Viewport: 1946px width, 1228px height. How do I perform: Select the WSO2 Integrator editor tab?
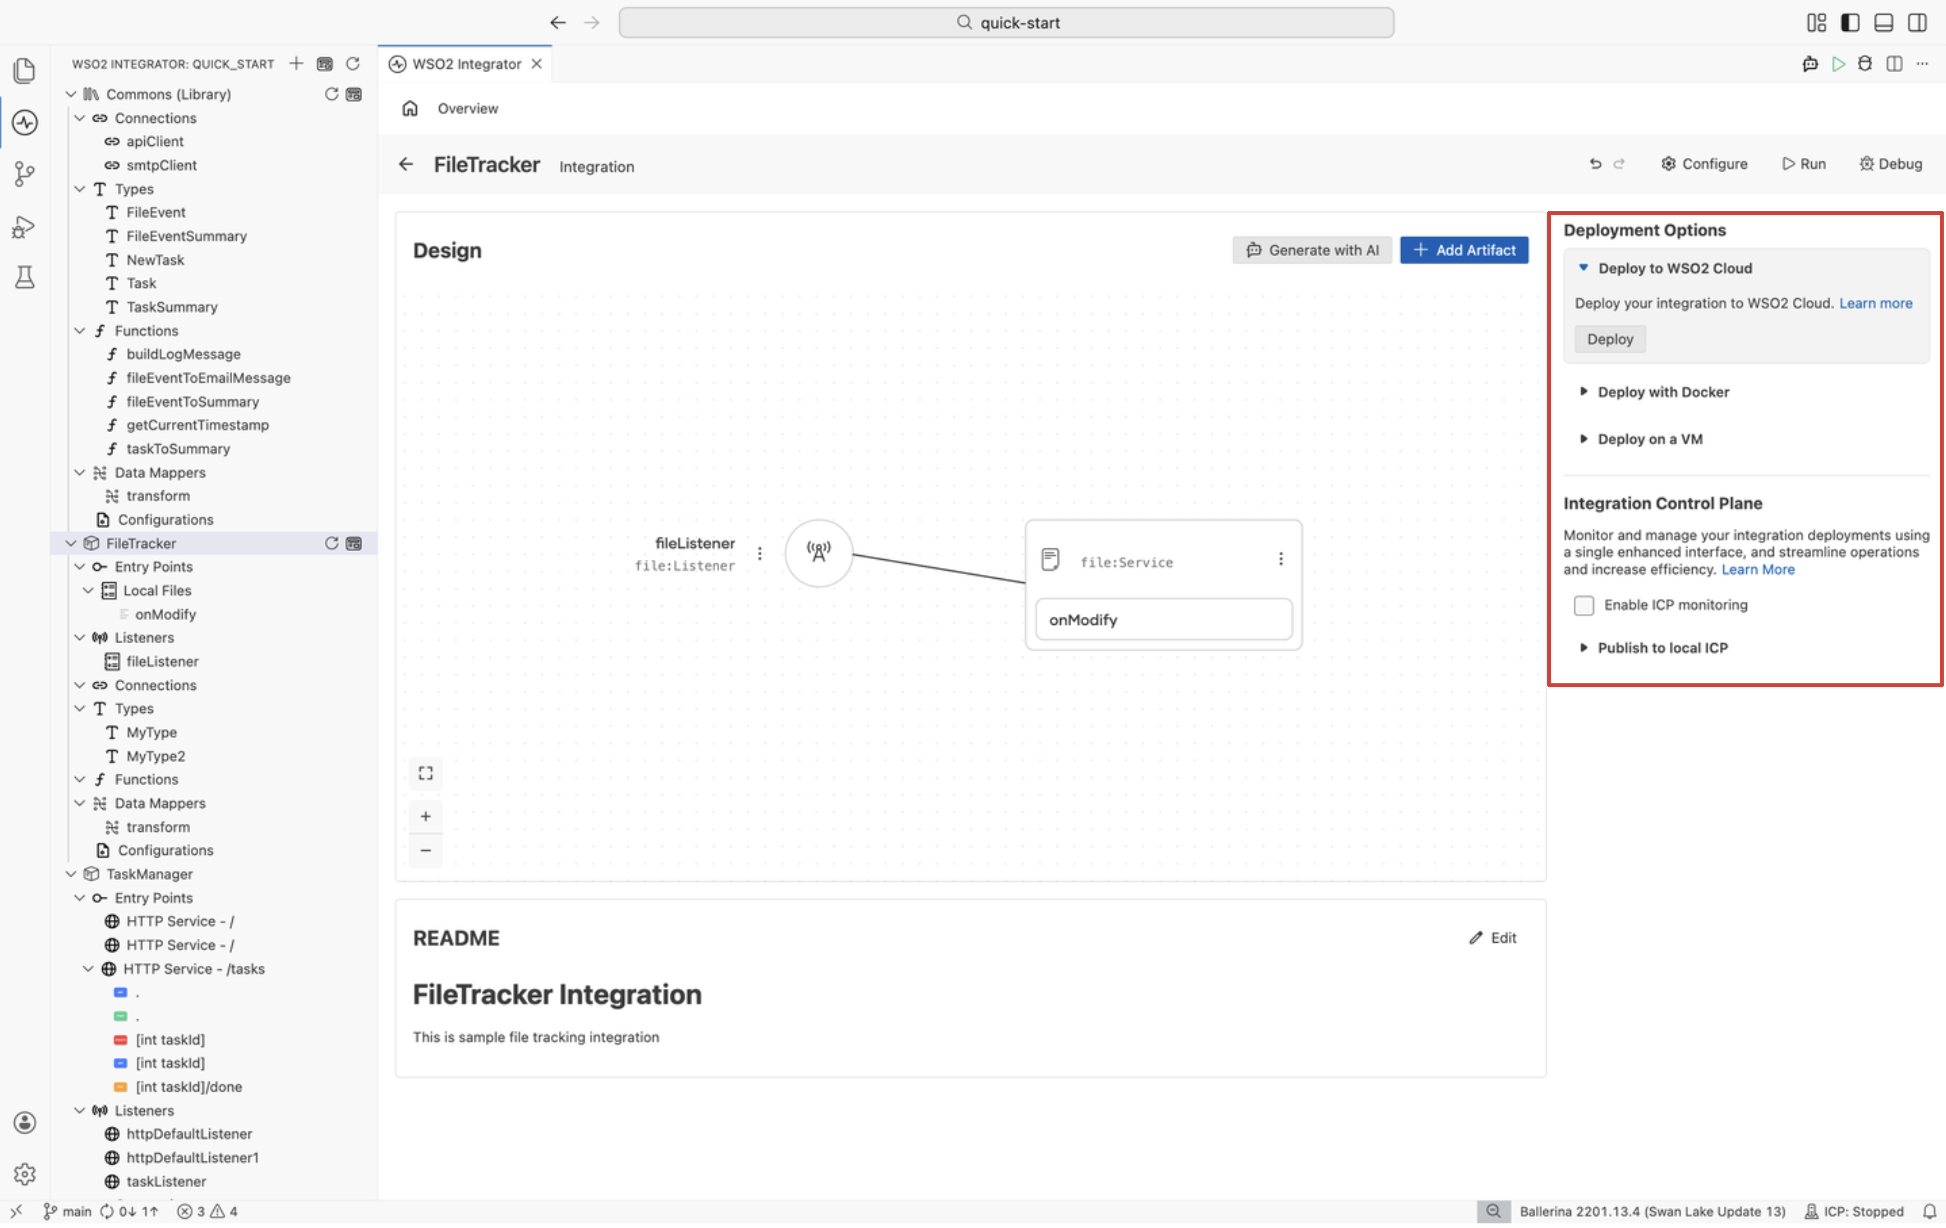coord(466,64)
